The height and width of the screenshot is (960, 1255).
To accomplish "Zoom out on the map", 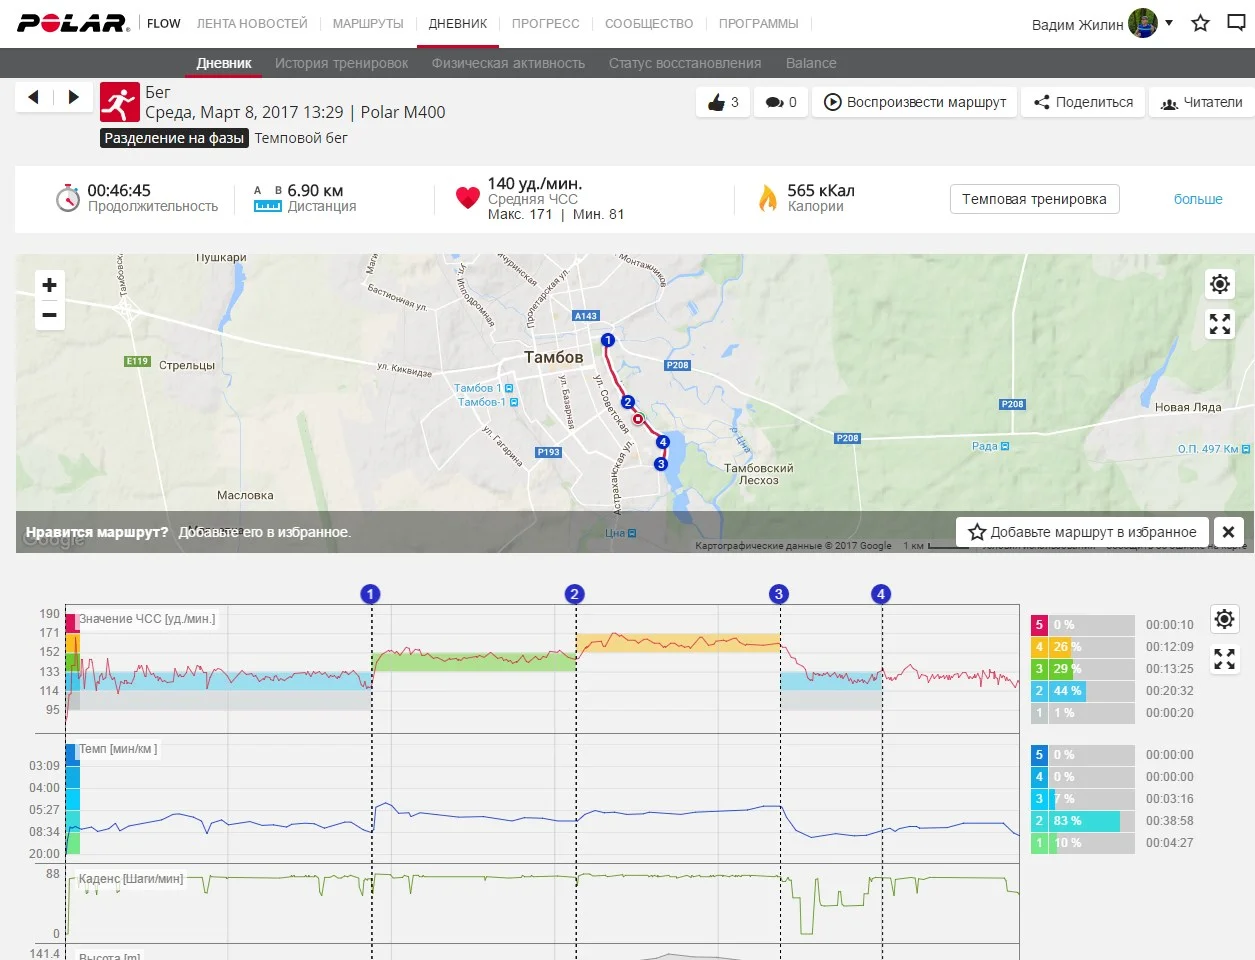I will tap(49, 315).
